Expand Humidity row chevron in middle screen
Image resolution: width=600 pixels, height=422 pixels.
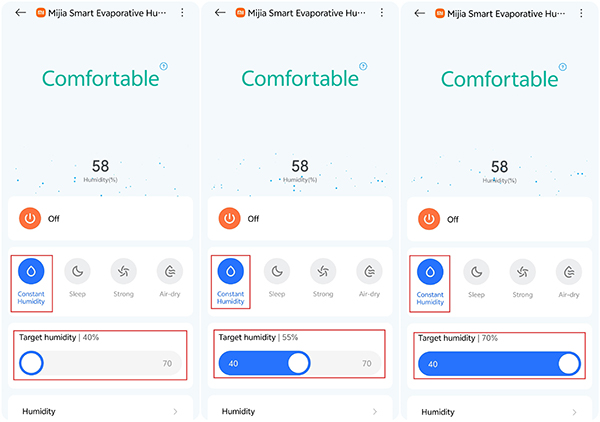point(375,411)
